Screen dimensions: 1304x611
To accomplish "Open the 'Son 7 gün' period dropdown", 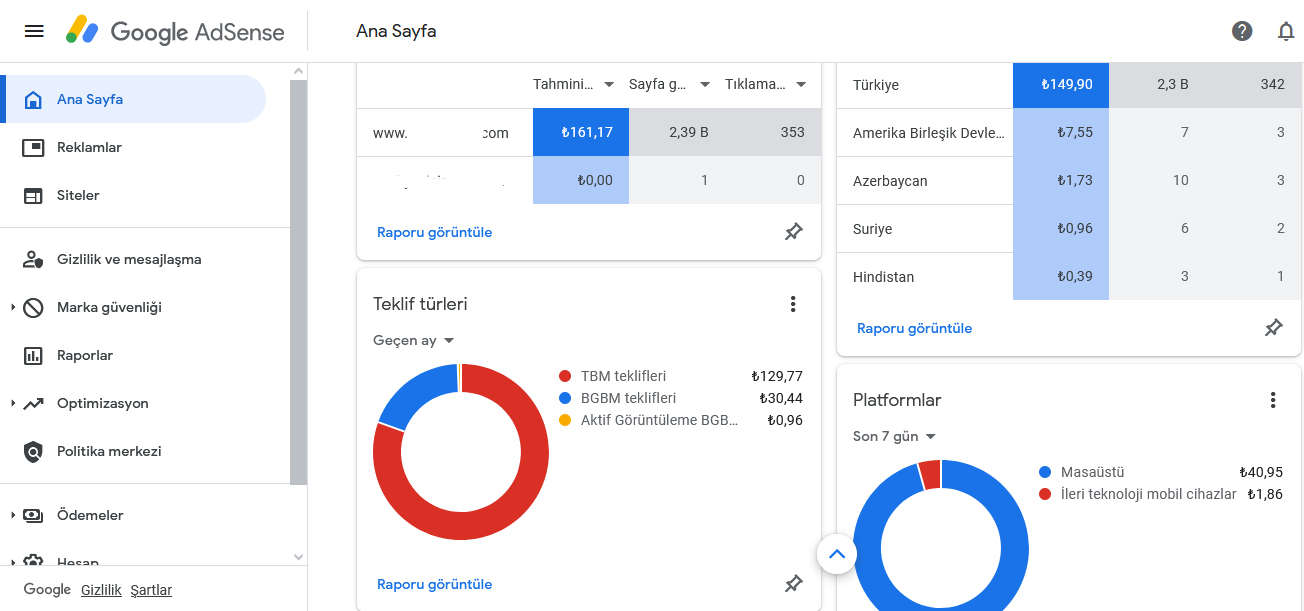I will tap(894, 436).
